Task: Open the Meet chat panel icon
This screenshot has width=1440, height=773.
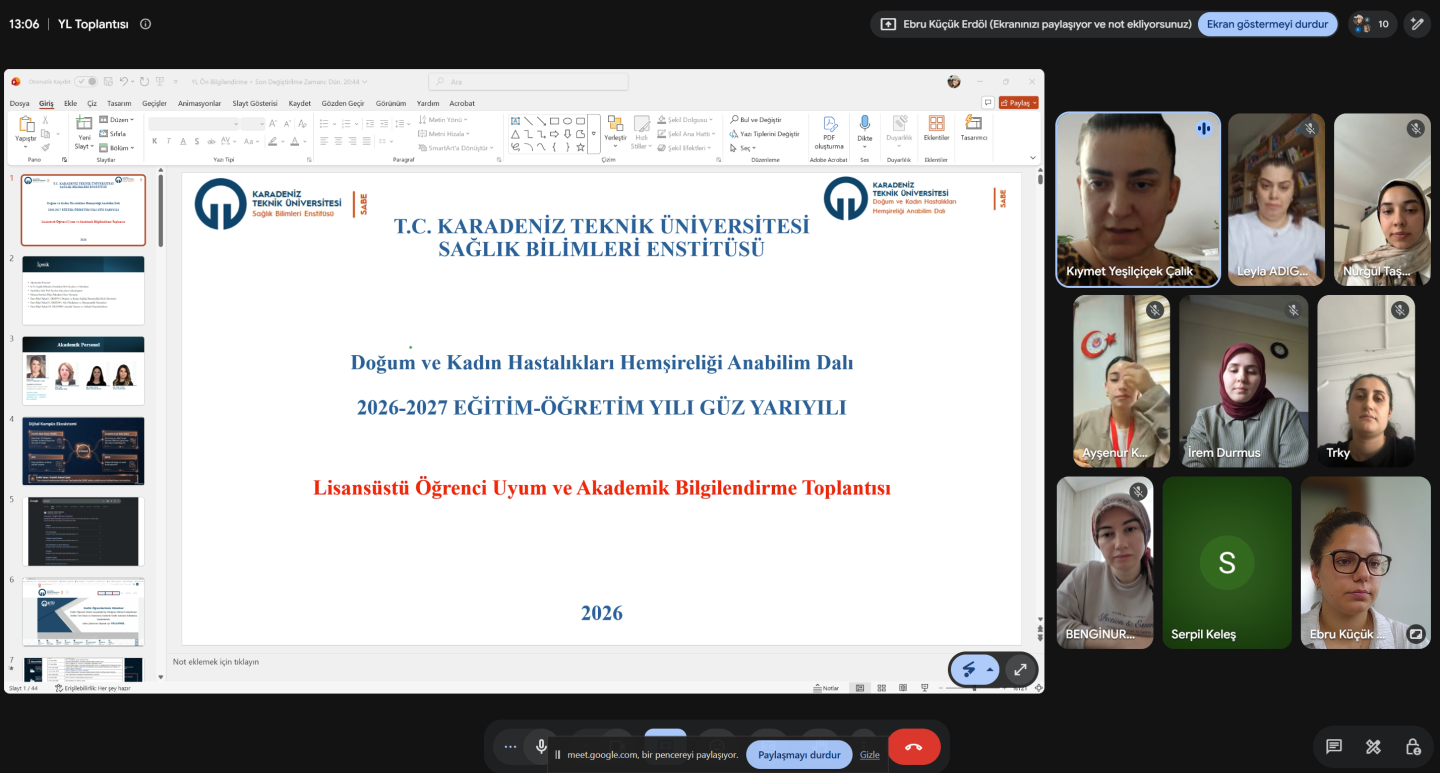Action: pos(1333,746)
